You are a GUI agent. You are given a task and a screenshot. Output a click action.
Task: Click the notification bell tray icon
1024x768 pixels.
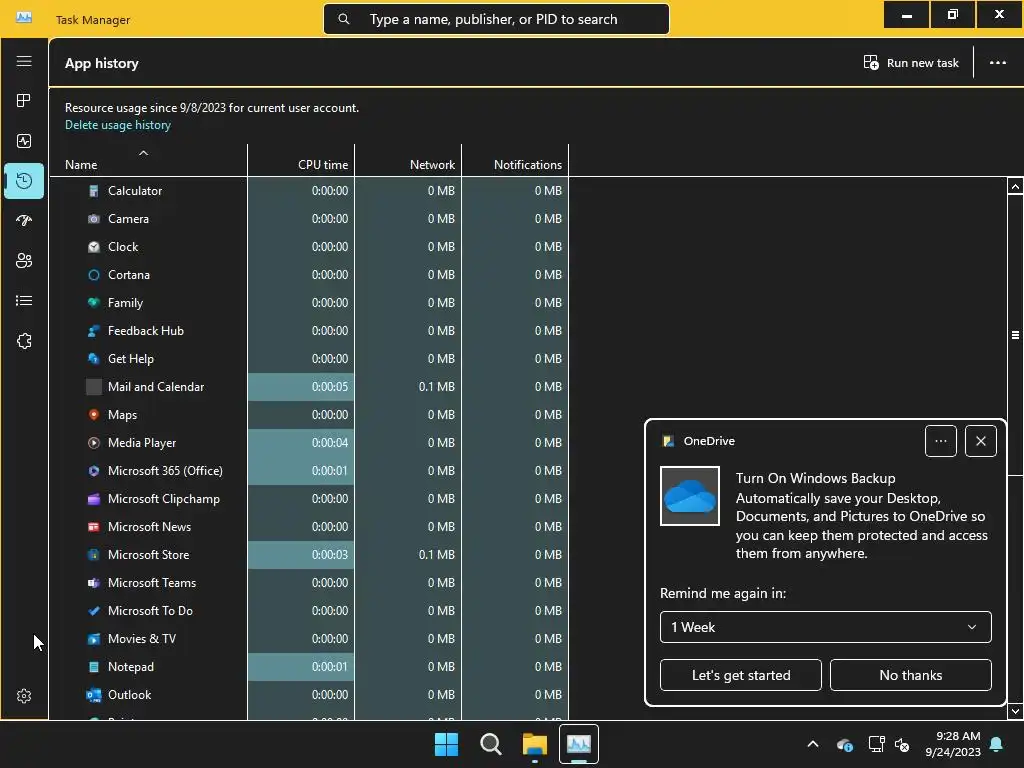997,744
